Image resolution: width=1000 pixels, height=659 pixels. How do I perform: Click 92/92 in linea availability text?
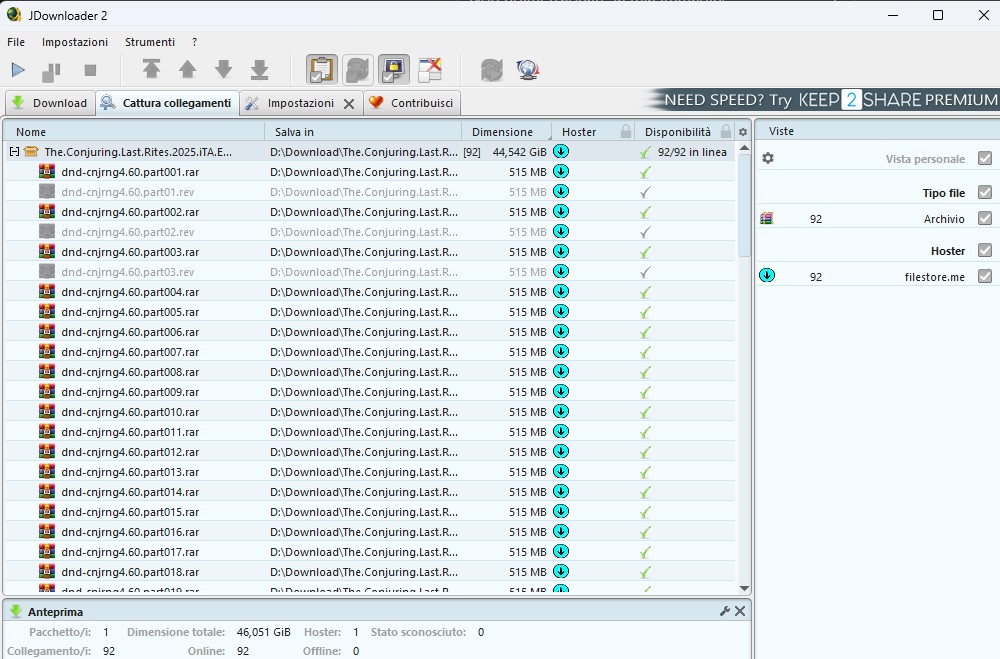[x=692, y=152]
